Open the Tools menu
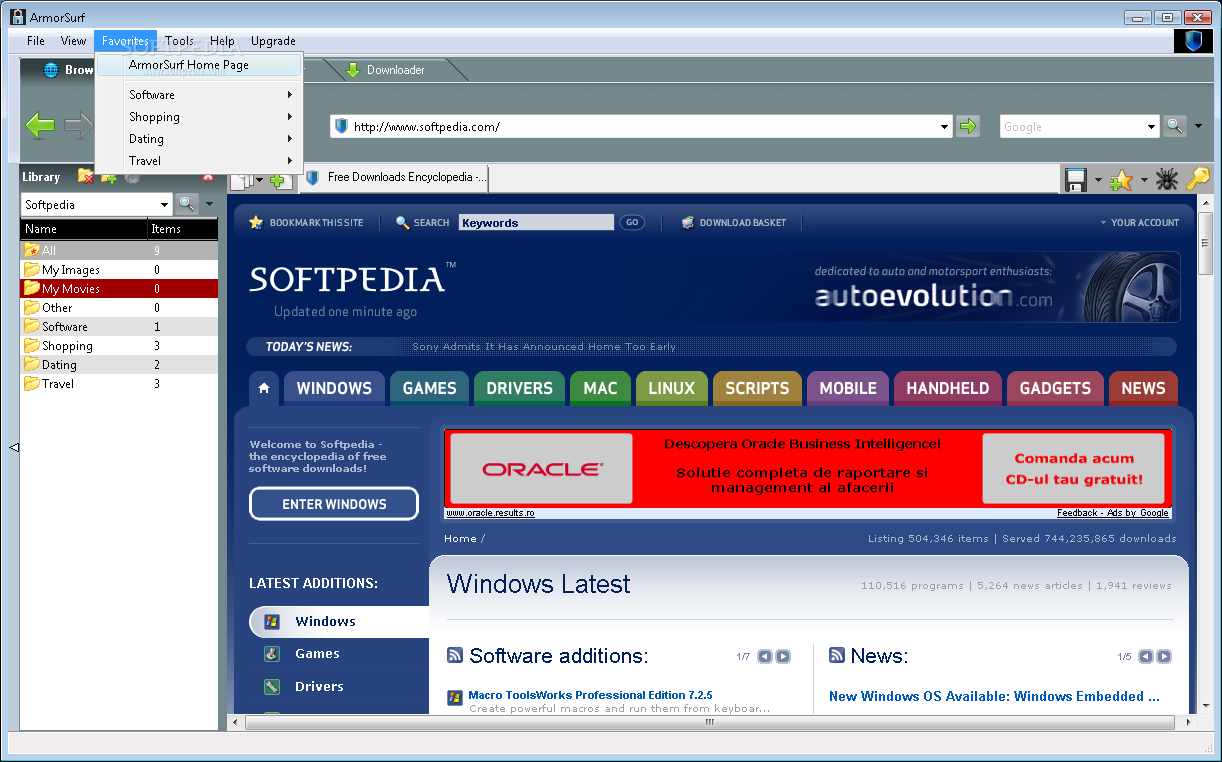Image resolution: width=1222 pixels, height=762 pixels. (x=179, y=41)
